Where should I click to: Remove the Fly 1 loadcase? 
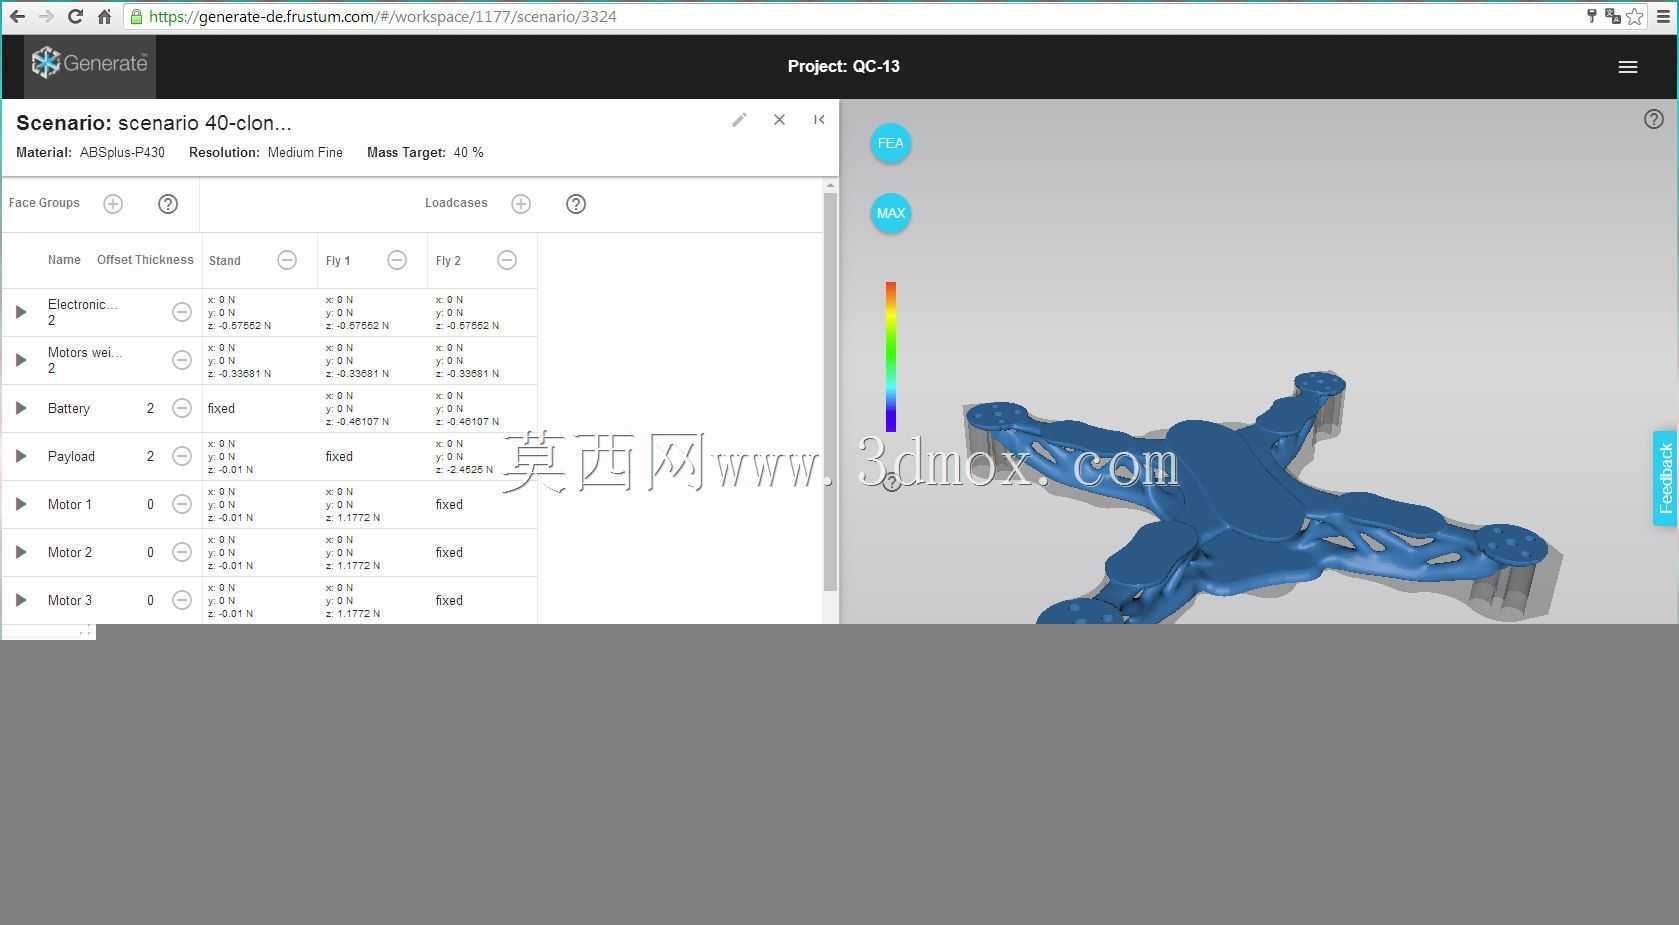point(397,260)
